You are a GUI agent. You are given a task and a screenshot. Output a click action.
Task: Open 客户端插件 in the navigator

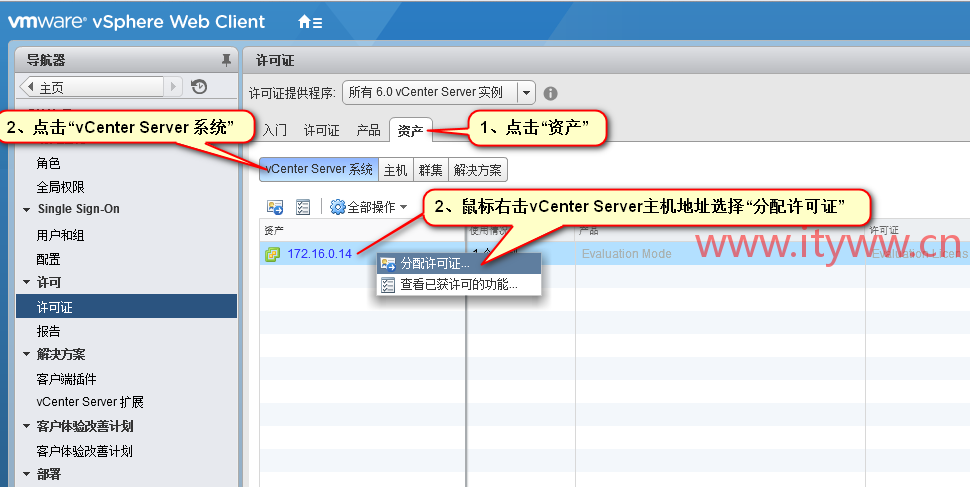pos(67,379)
